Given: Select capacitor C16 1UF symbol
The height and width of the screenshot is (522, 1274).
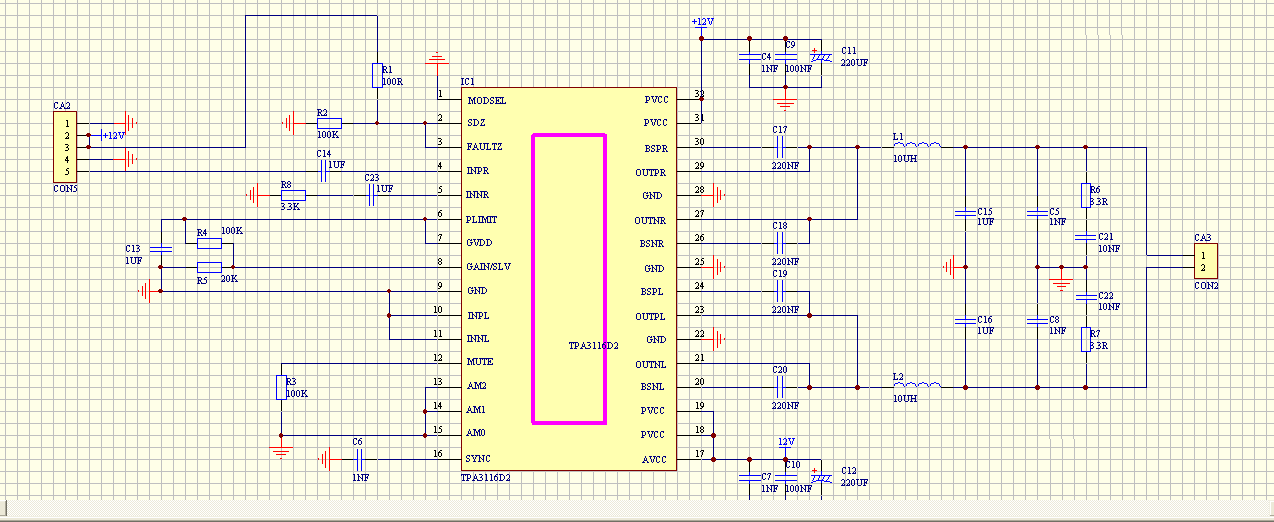Looking at the screenshot, I should 965,321.
